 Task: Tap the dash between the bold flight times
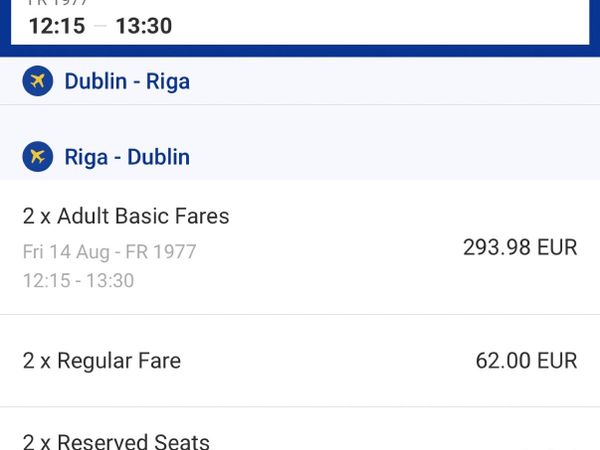click(x=100, y=26)
